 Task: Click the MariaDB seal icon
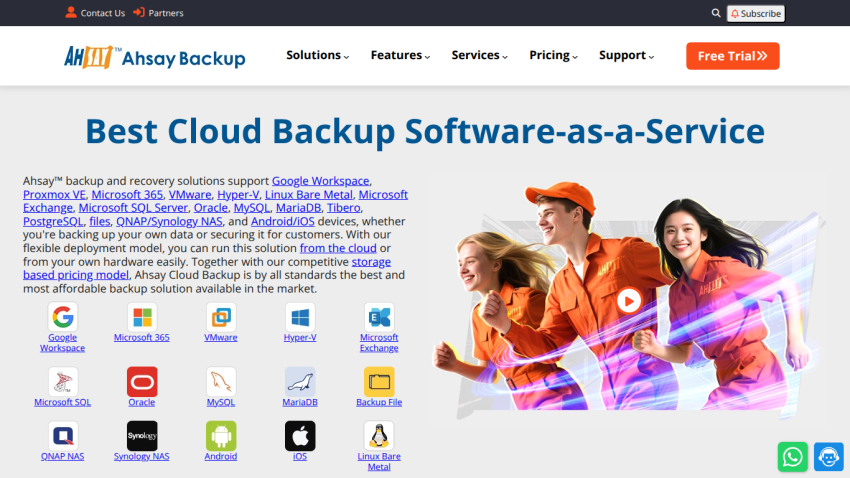pos(300,382)
